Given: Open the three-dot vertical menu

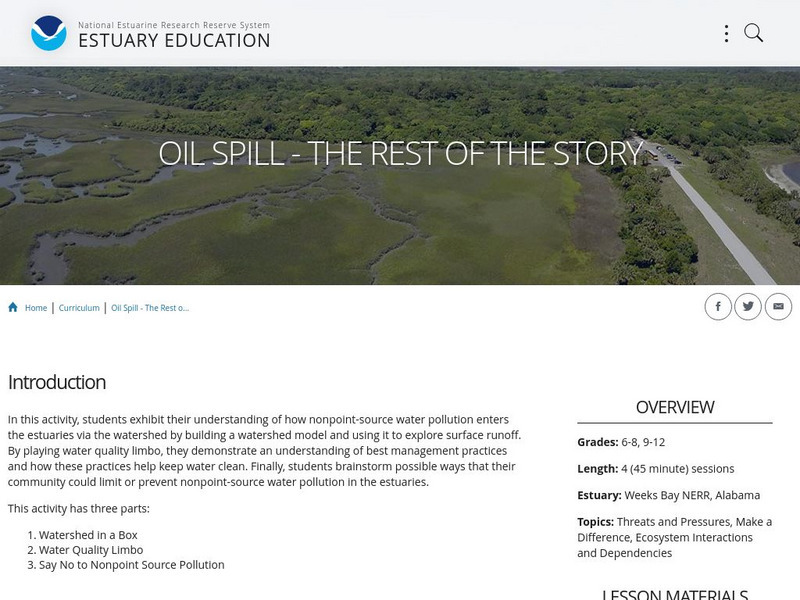Looking at the screenshot, I should coord(726,33).
